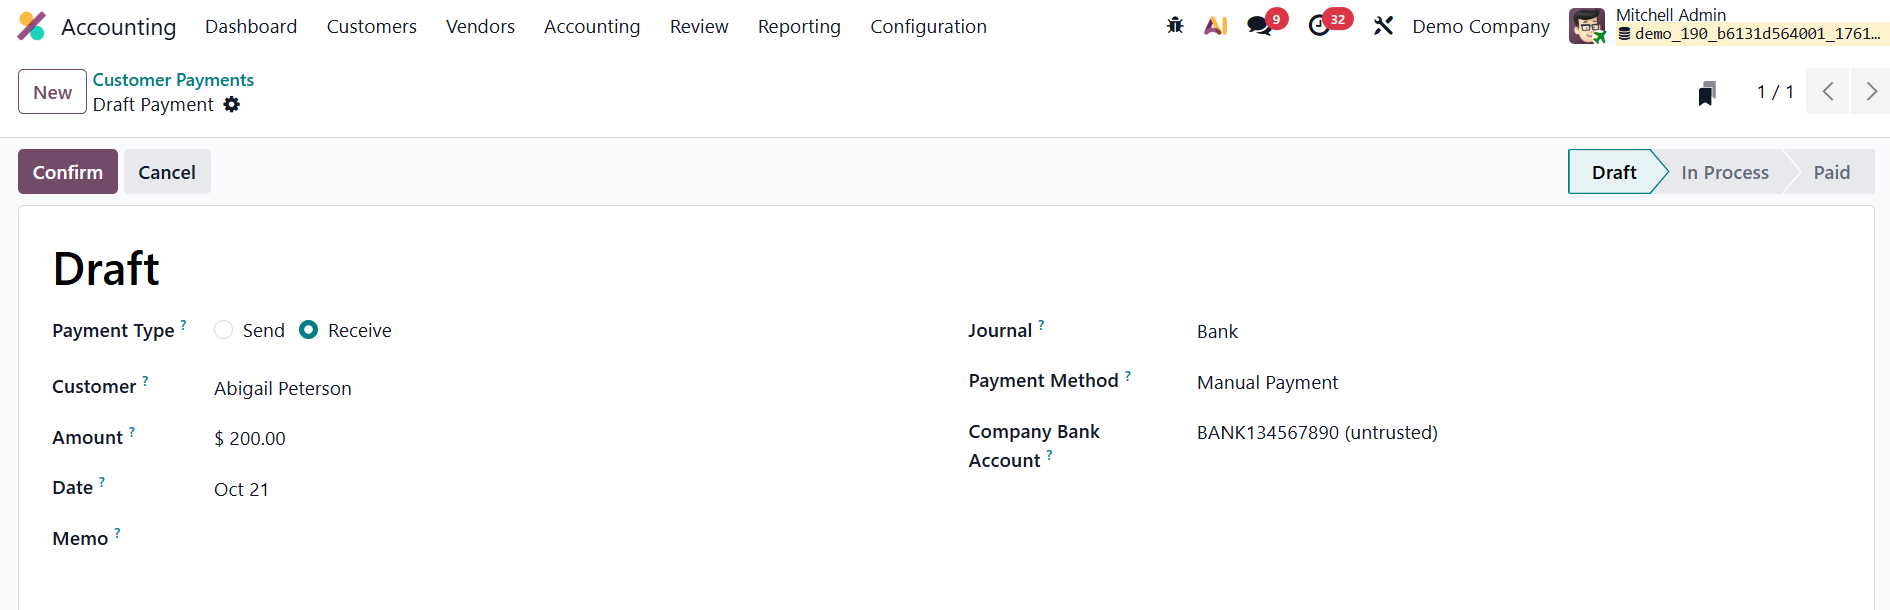1890x610 pixels.
Task: Open the debug bug icon menu
Action: click(1175, 26)
